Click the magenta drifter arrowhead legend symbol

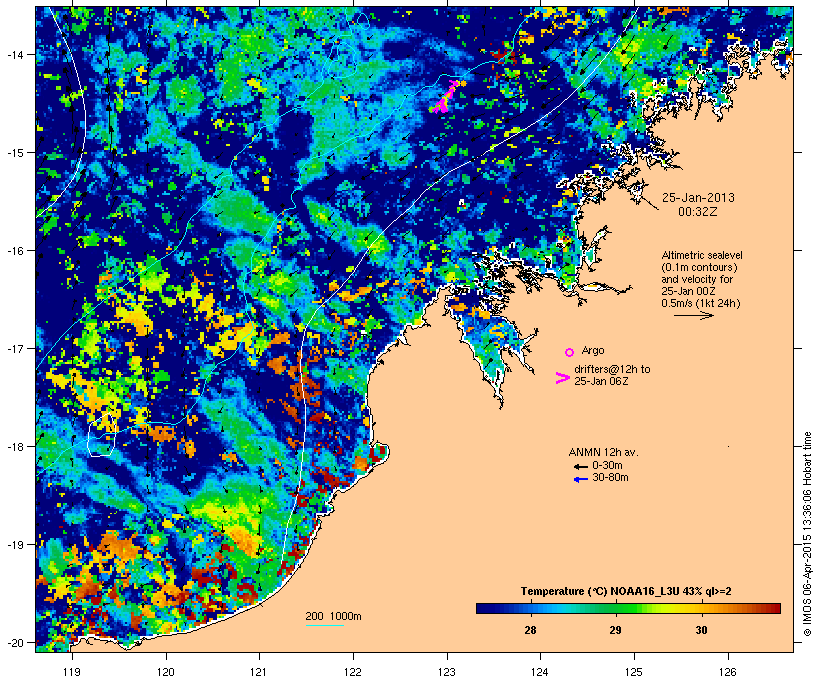tap(562, 378)
